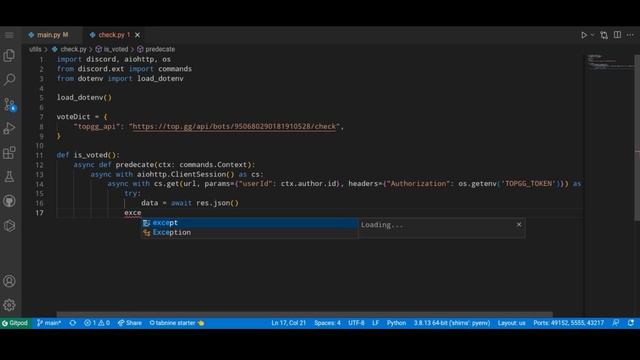Open the Extensions view
Image resolution: width=640 pixels, height=360 pixels.
[x=9, y=153]
